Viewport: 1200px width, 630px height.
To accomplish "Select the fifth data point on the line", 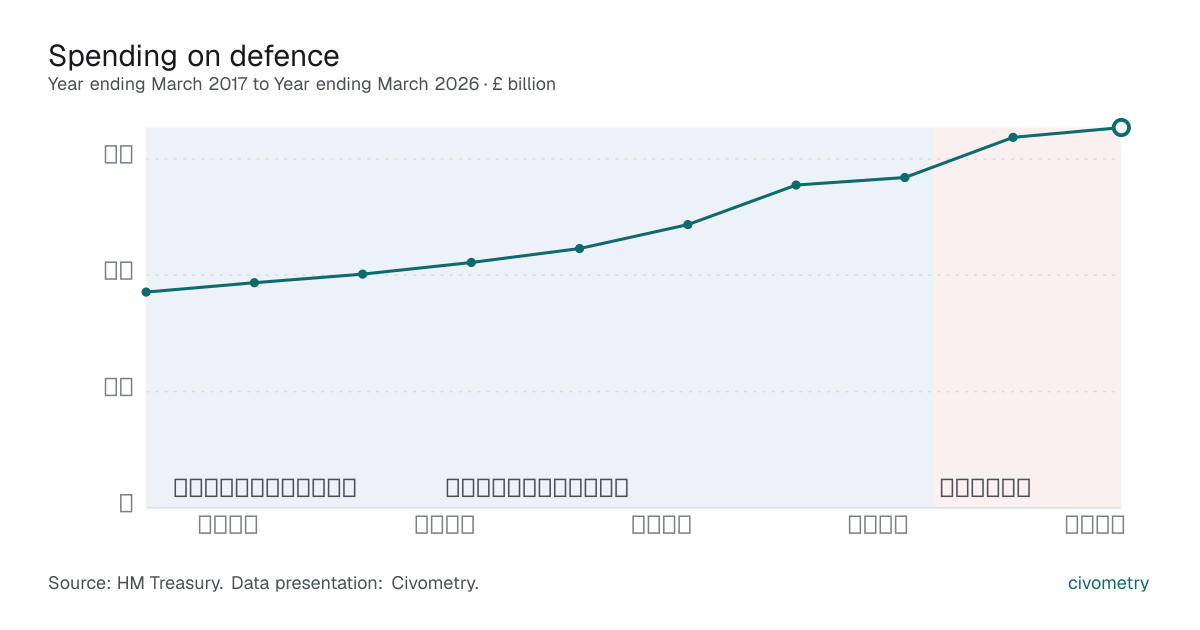I will [x=579, y=248].
